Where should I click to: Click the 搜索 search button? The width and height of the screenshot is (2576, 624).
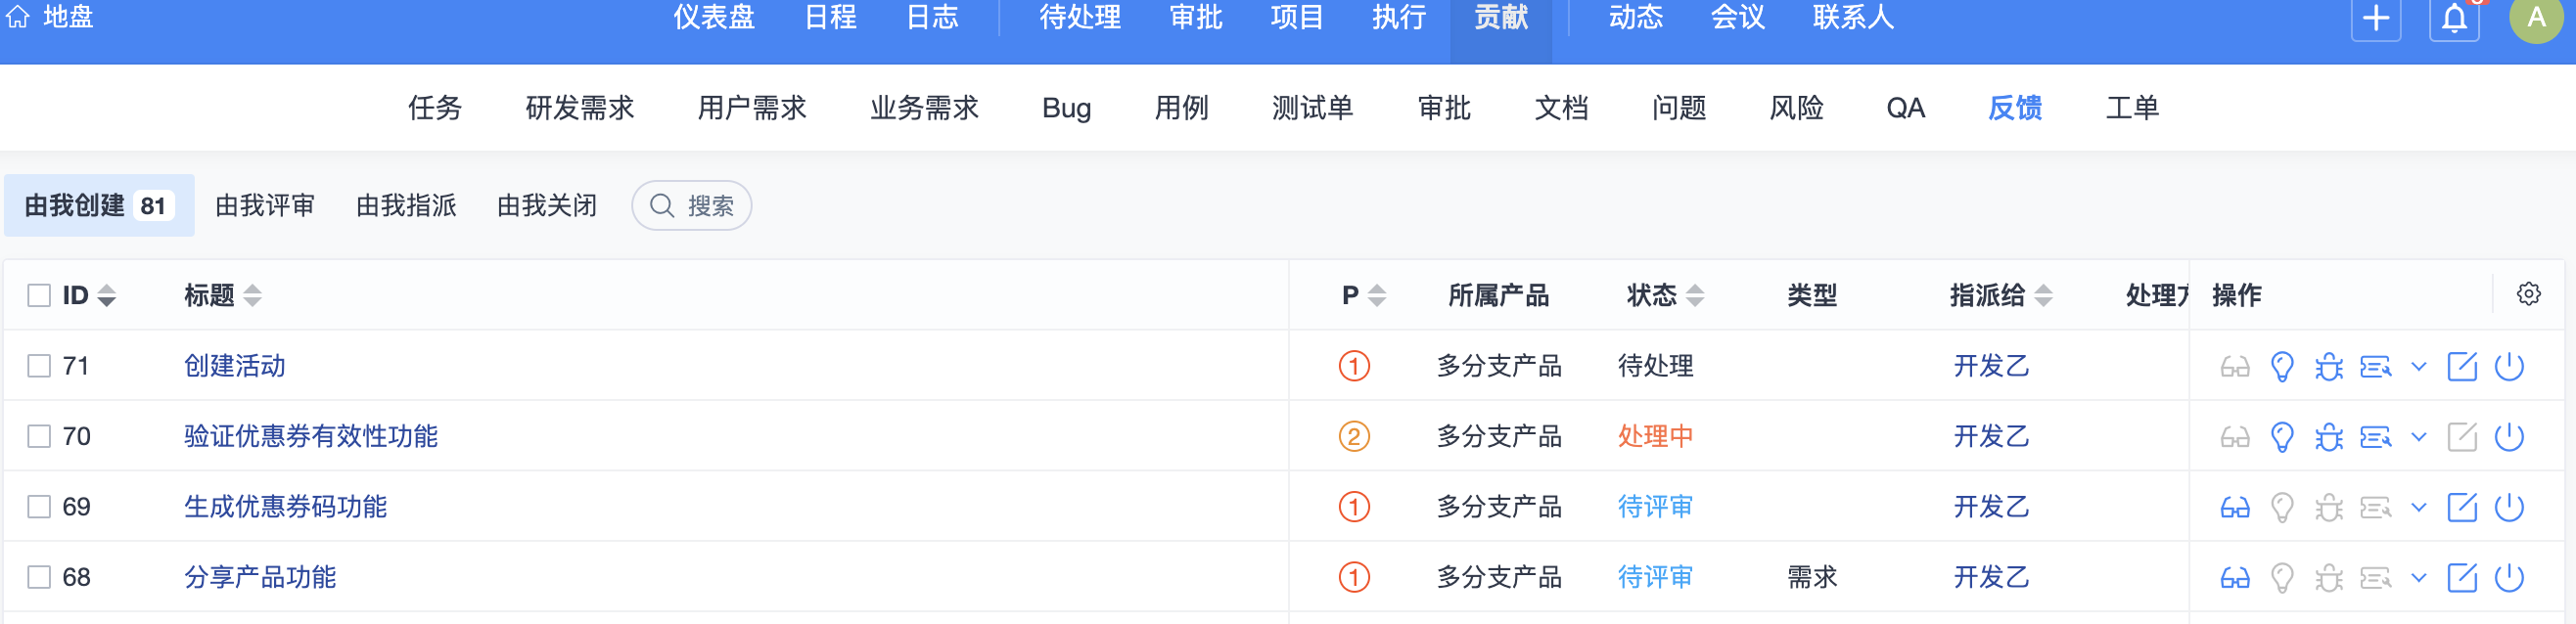point(691,205)
